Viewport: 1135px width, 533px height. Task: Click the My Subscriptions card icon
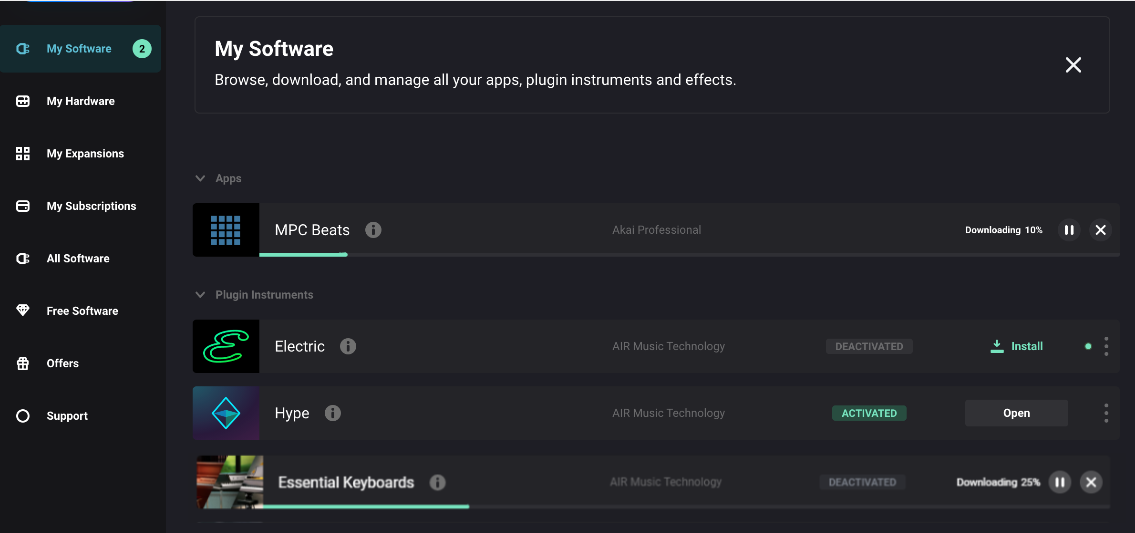coord(22,206)
